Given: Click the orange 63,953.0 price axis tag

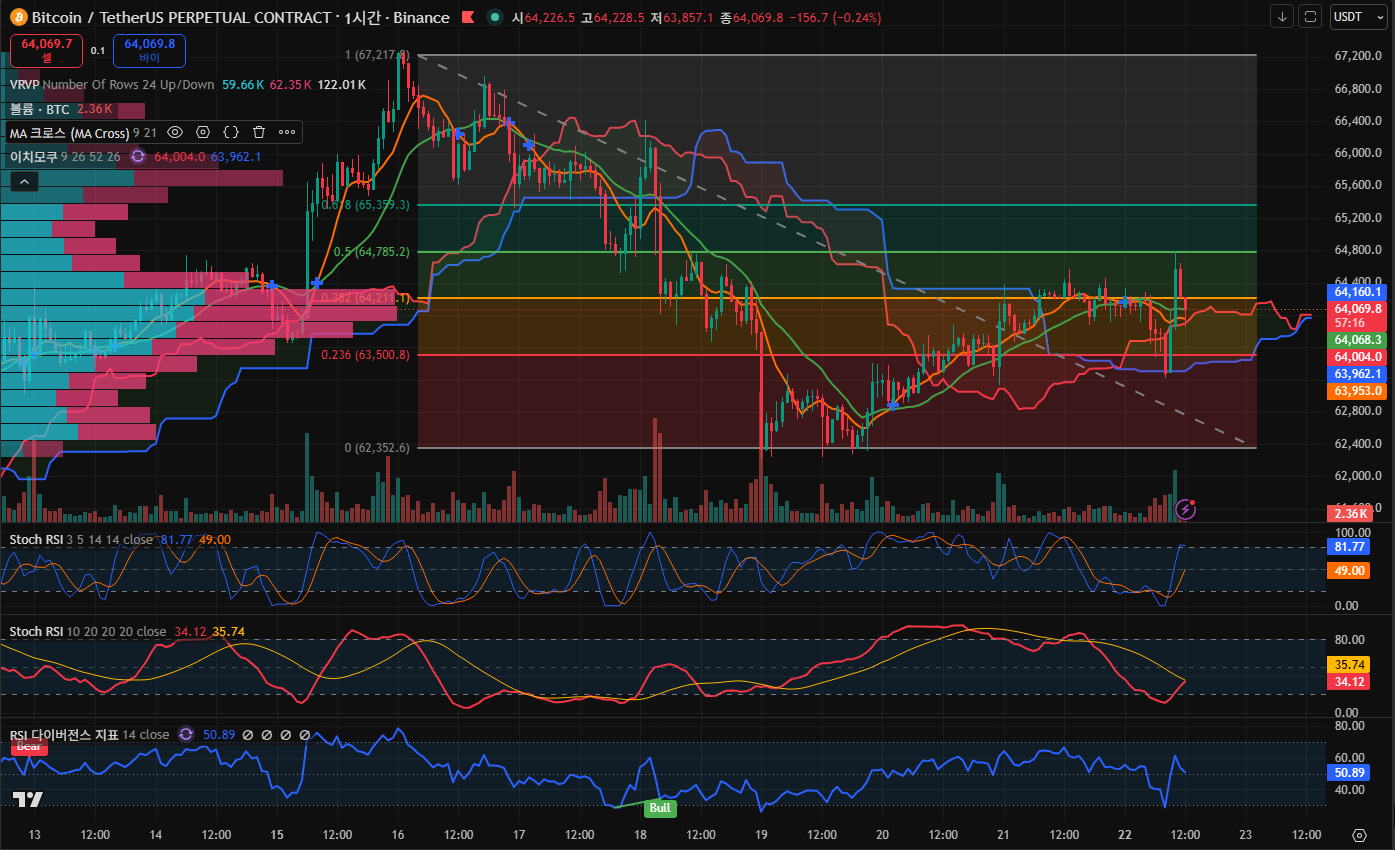Looking at the screenshot, I should coord(1357,391).
